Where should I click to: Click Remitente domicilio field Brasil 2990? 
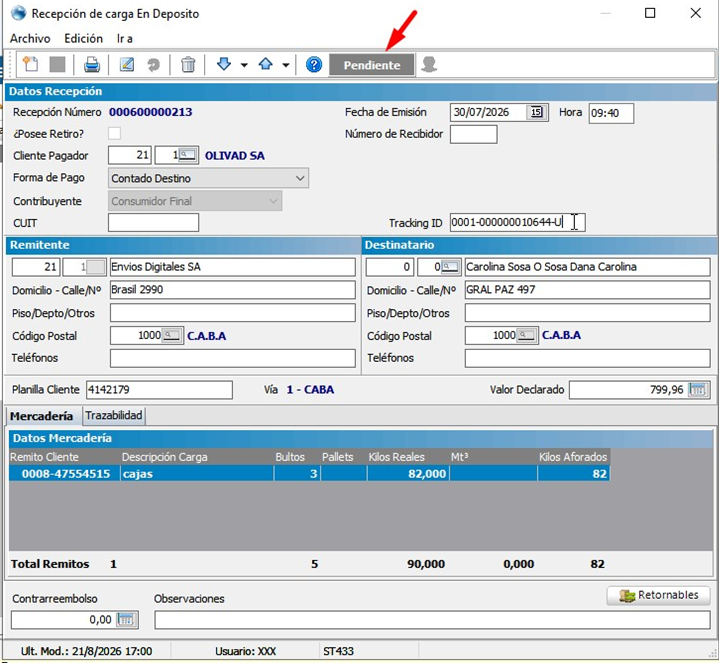tap(232, 290)
